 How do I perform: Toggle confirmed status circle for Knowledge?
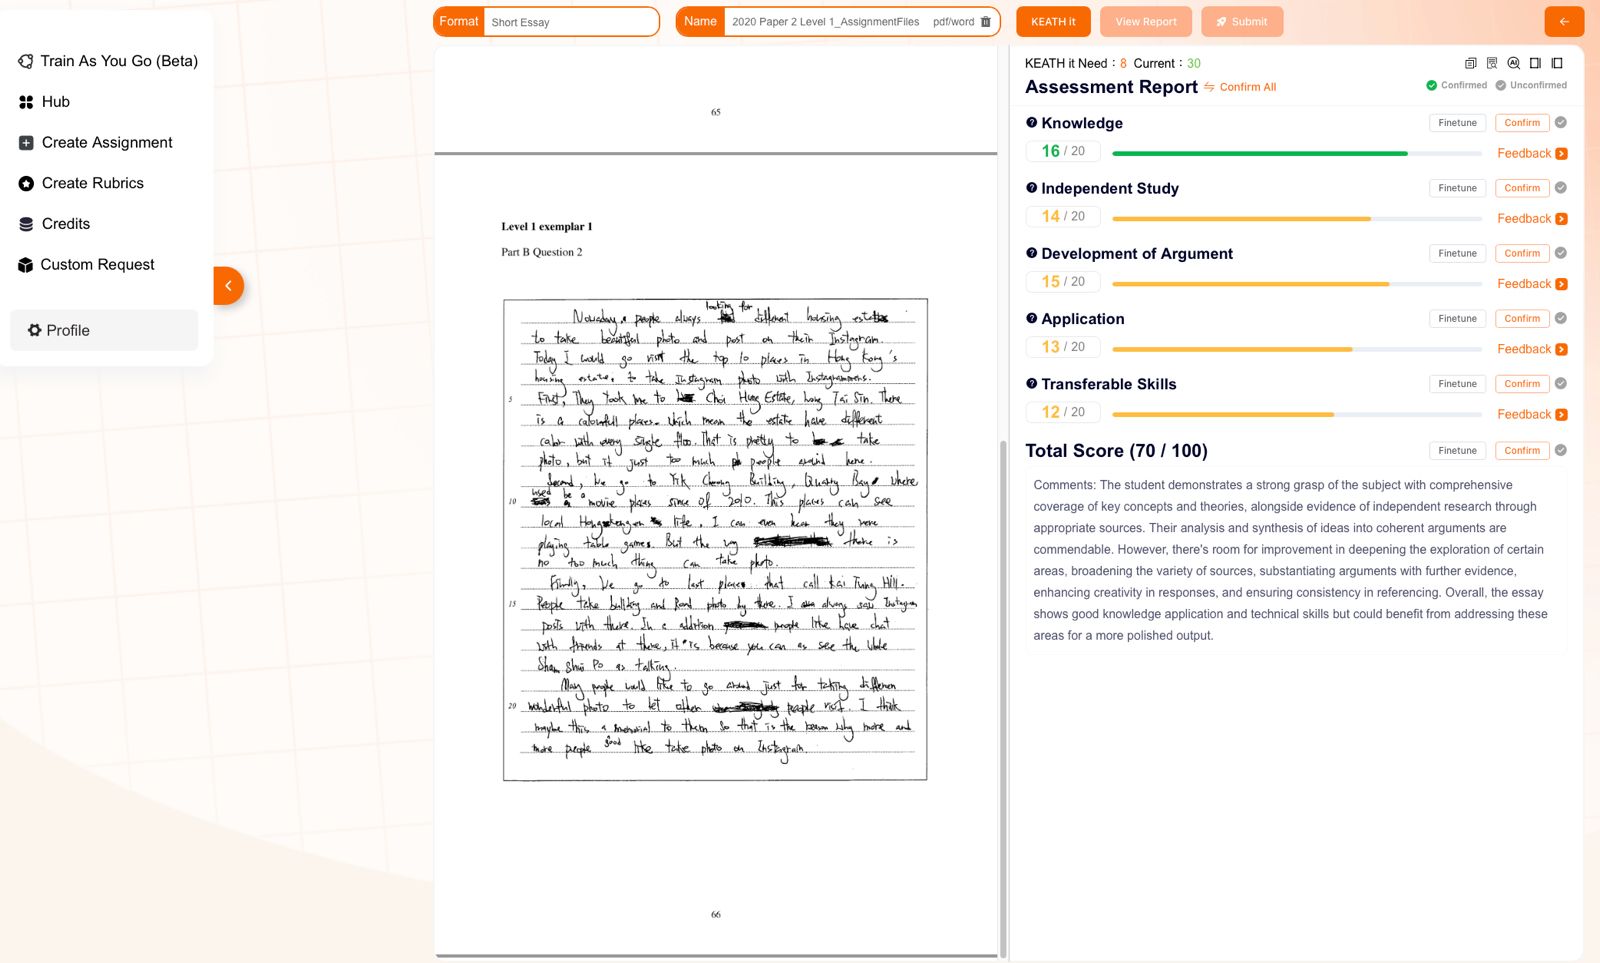1561,123
